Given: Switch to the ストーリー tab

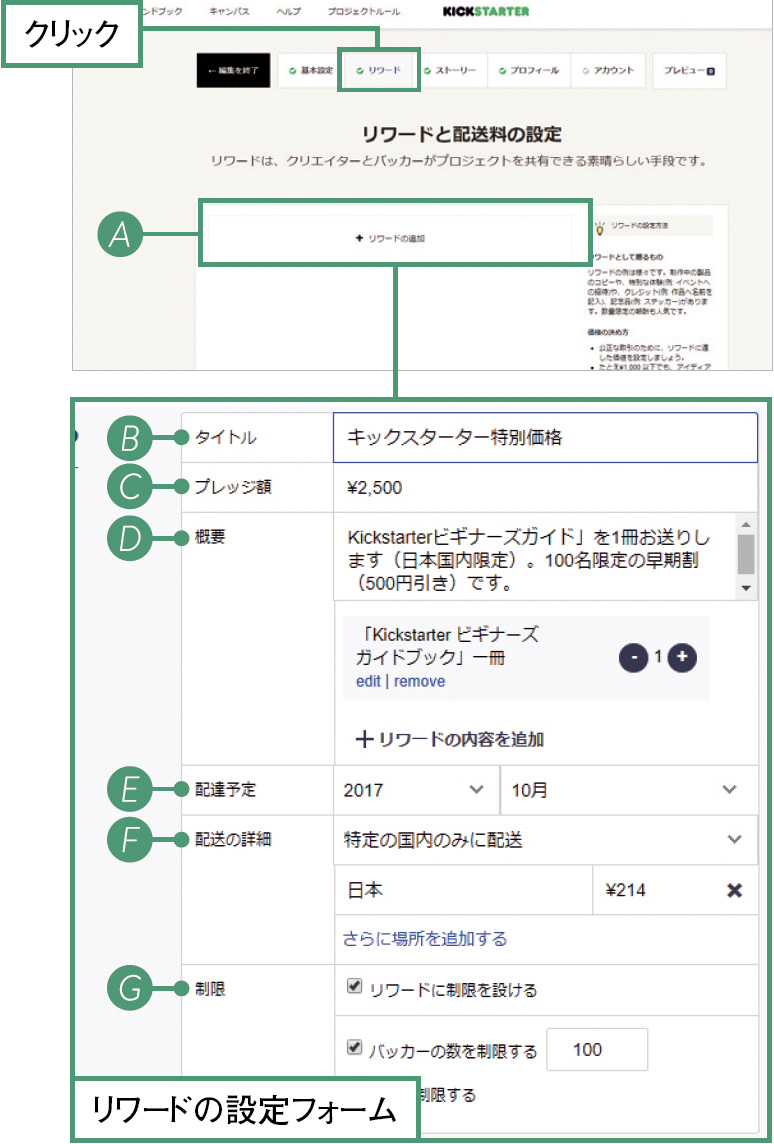Looking at the screenshot, I should point(450,71).
